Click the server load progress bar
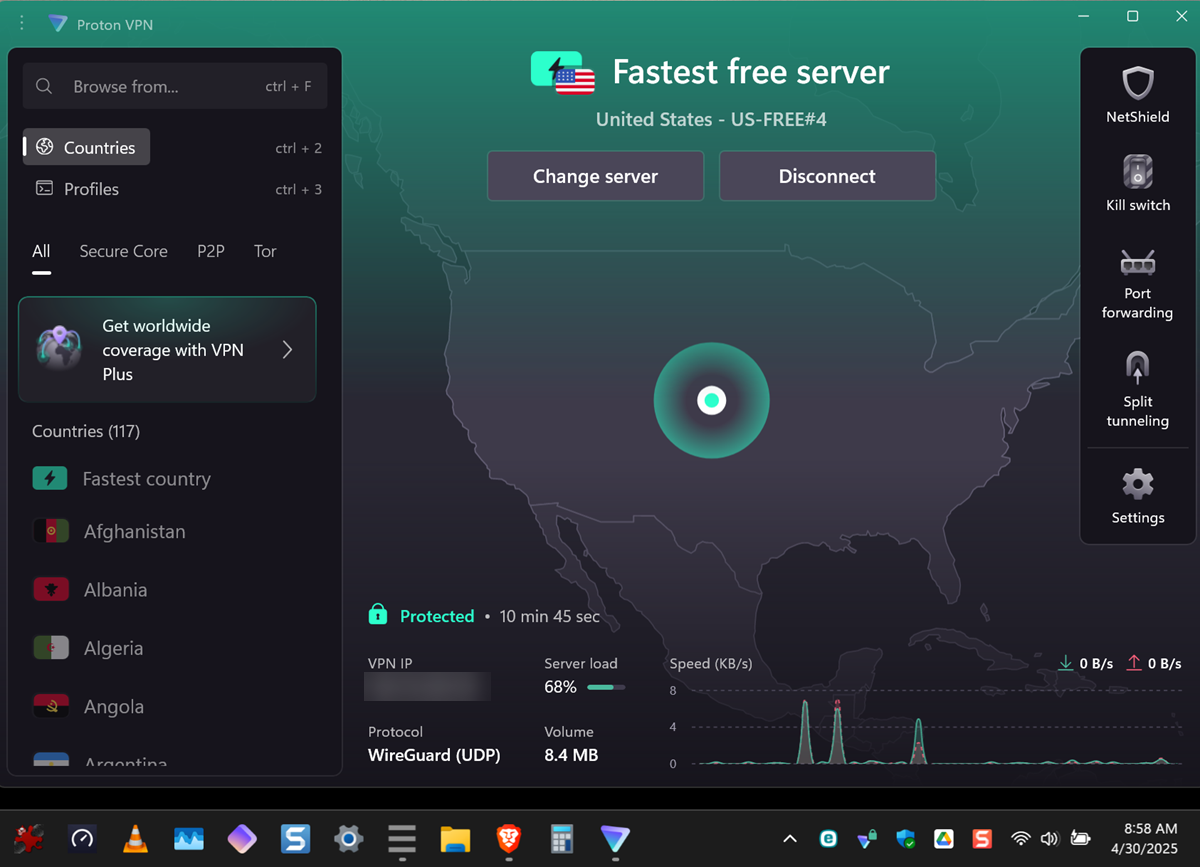This screenshot has height=867, width=1200. click(606, 687)
